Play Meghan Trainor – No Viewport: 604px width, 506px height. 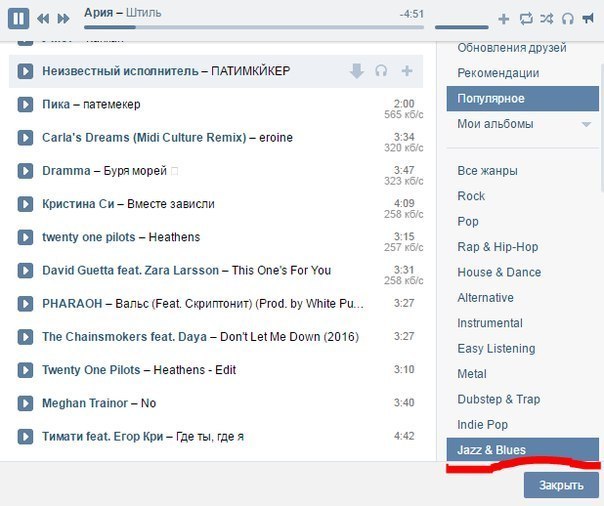[x=26, y=403]
